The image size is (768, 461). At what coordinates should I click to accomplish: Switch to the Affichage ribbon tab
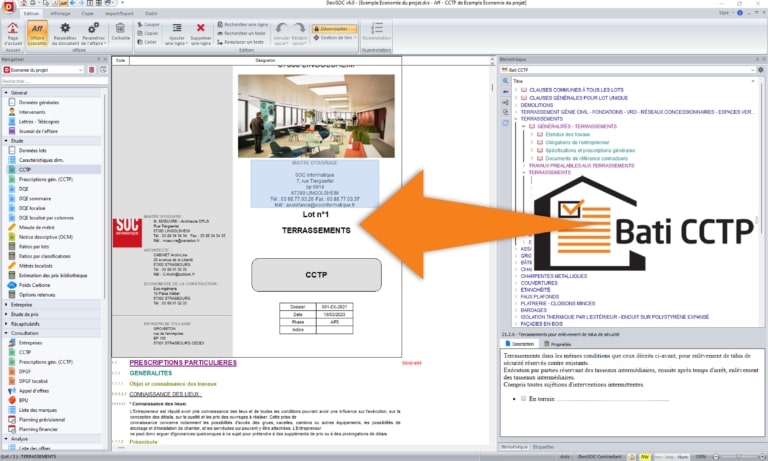(x=60, y=14)
